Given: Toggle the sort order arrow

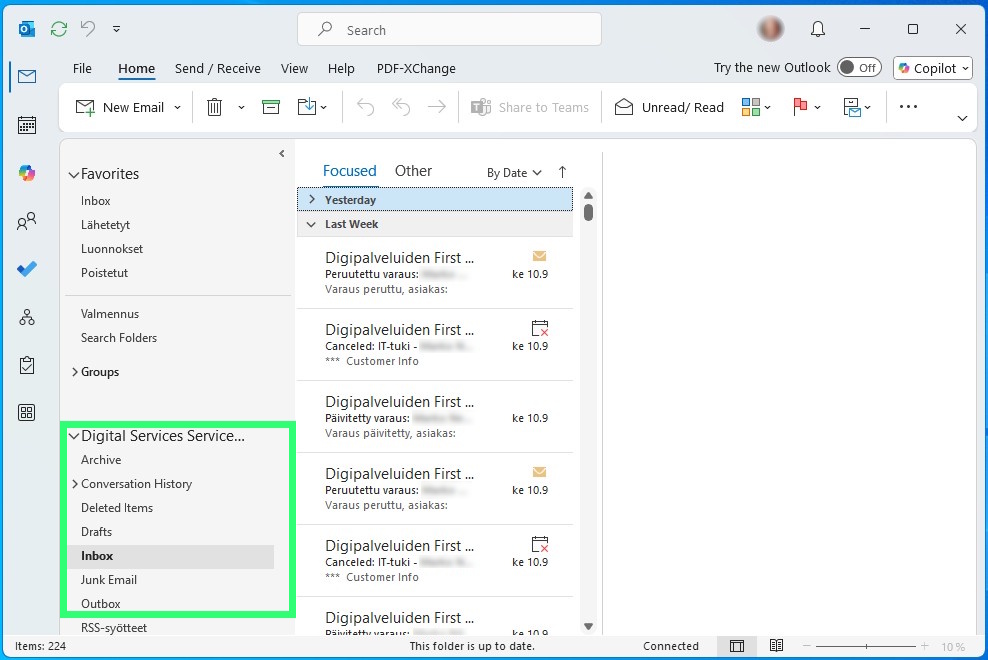Looking at the screenshot, I should 562,172.
